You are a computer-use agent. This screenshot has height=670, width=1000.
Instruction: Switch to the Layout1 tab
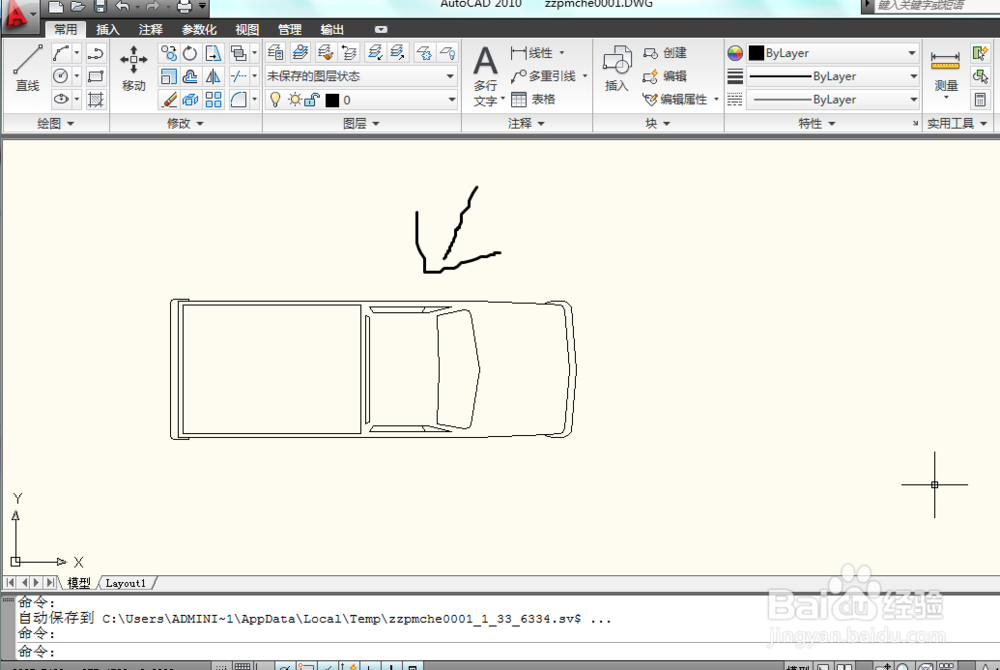click(126, 583)
